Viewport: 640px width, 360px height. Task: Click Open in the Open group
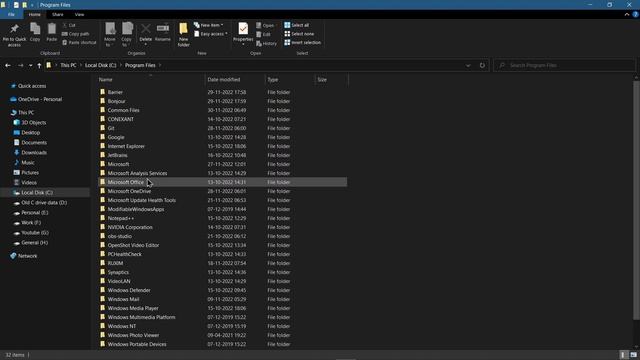(265, 25)
